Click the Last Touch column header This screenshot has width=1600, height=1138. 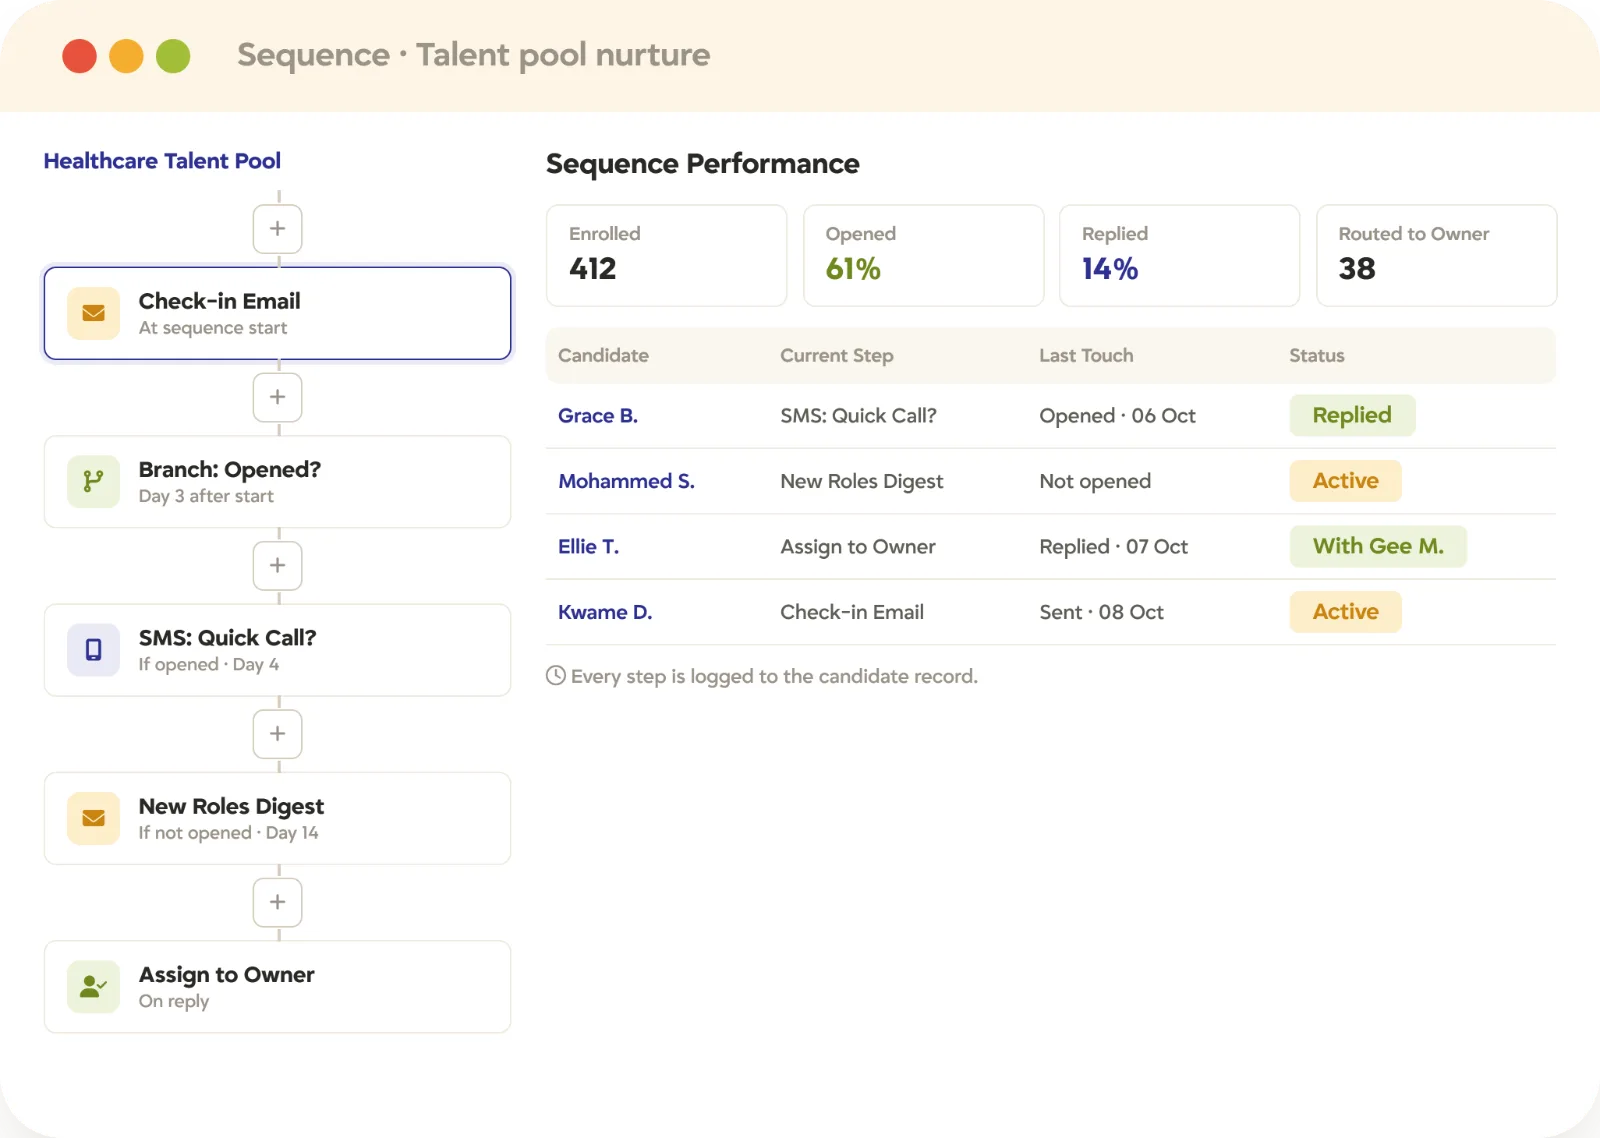(1086, 355)
